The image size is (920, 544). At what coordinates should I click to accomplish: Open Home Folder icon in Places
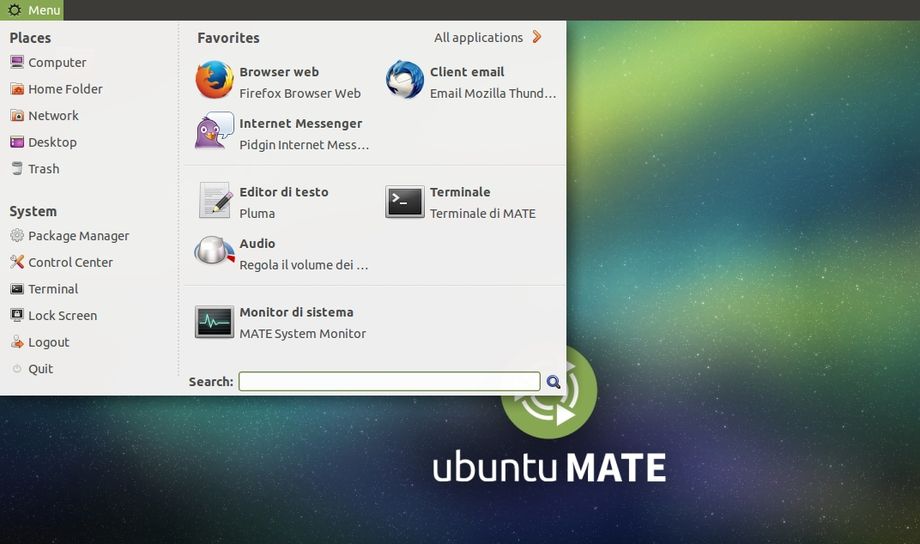click(17, 89)
